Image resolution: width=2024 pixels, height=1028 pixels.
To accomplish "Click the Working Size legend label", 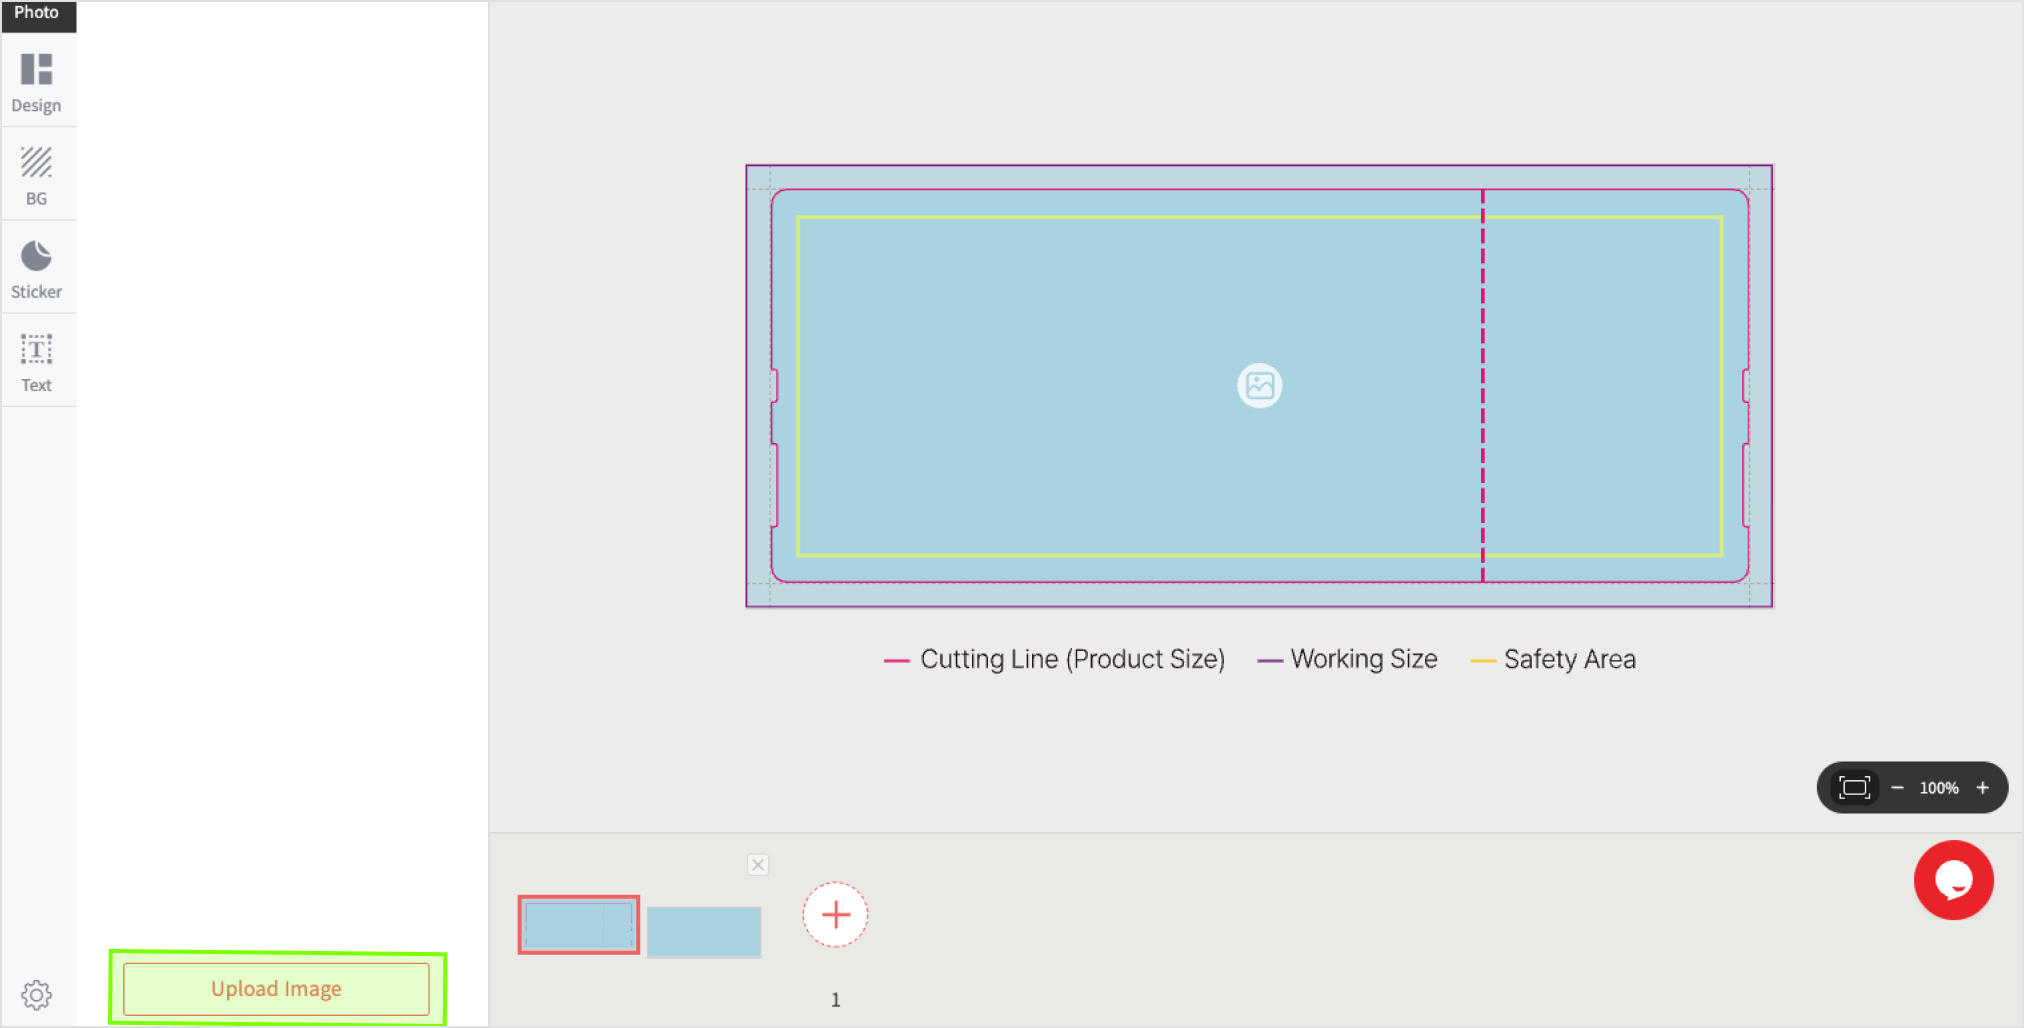I will [x=1363, y=660].
